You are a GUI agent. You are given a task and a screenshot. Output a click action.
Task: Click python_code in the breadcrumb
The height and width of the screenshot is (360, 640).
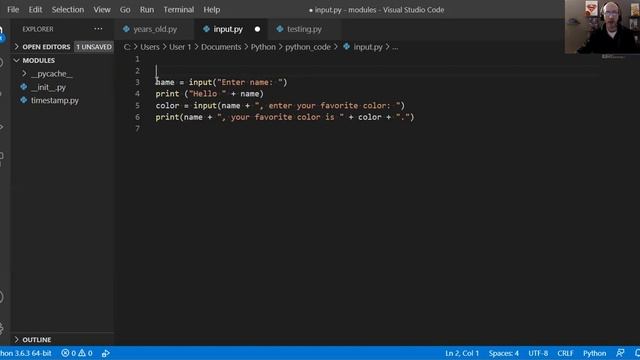click(308, 47)
